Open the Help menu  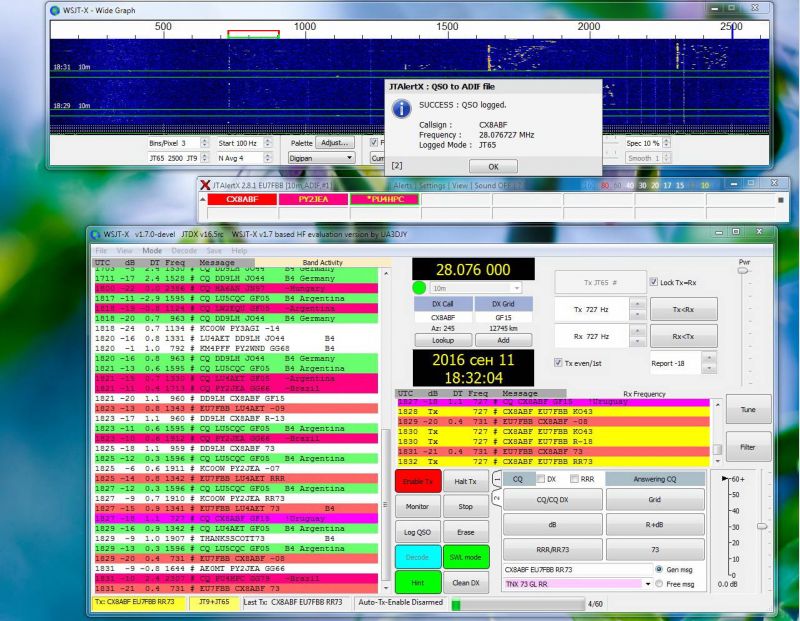coord(239,251)
